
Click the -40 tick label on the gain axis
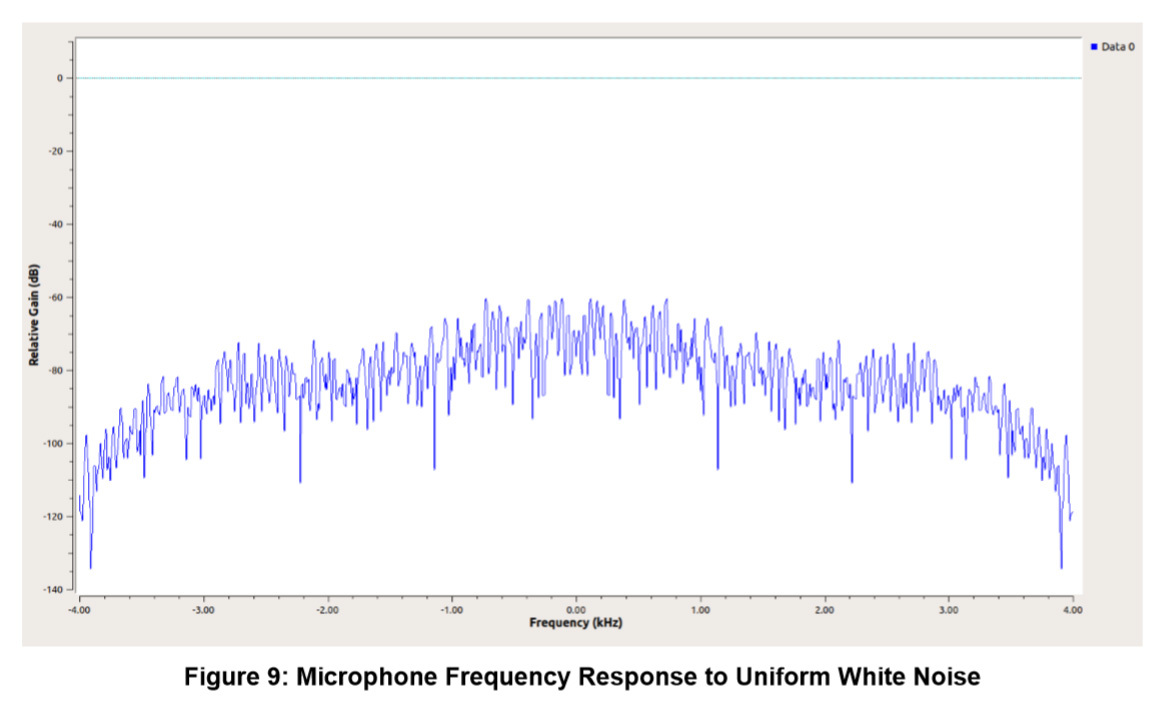57,224
